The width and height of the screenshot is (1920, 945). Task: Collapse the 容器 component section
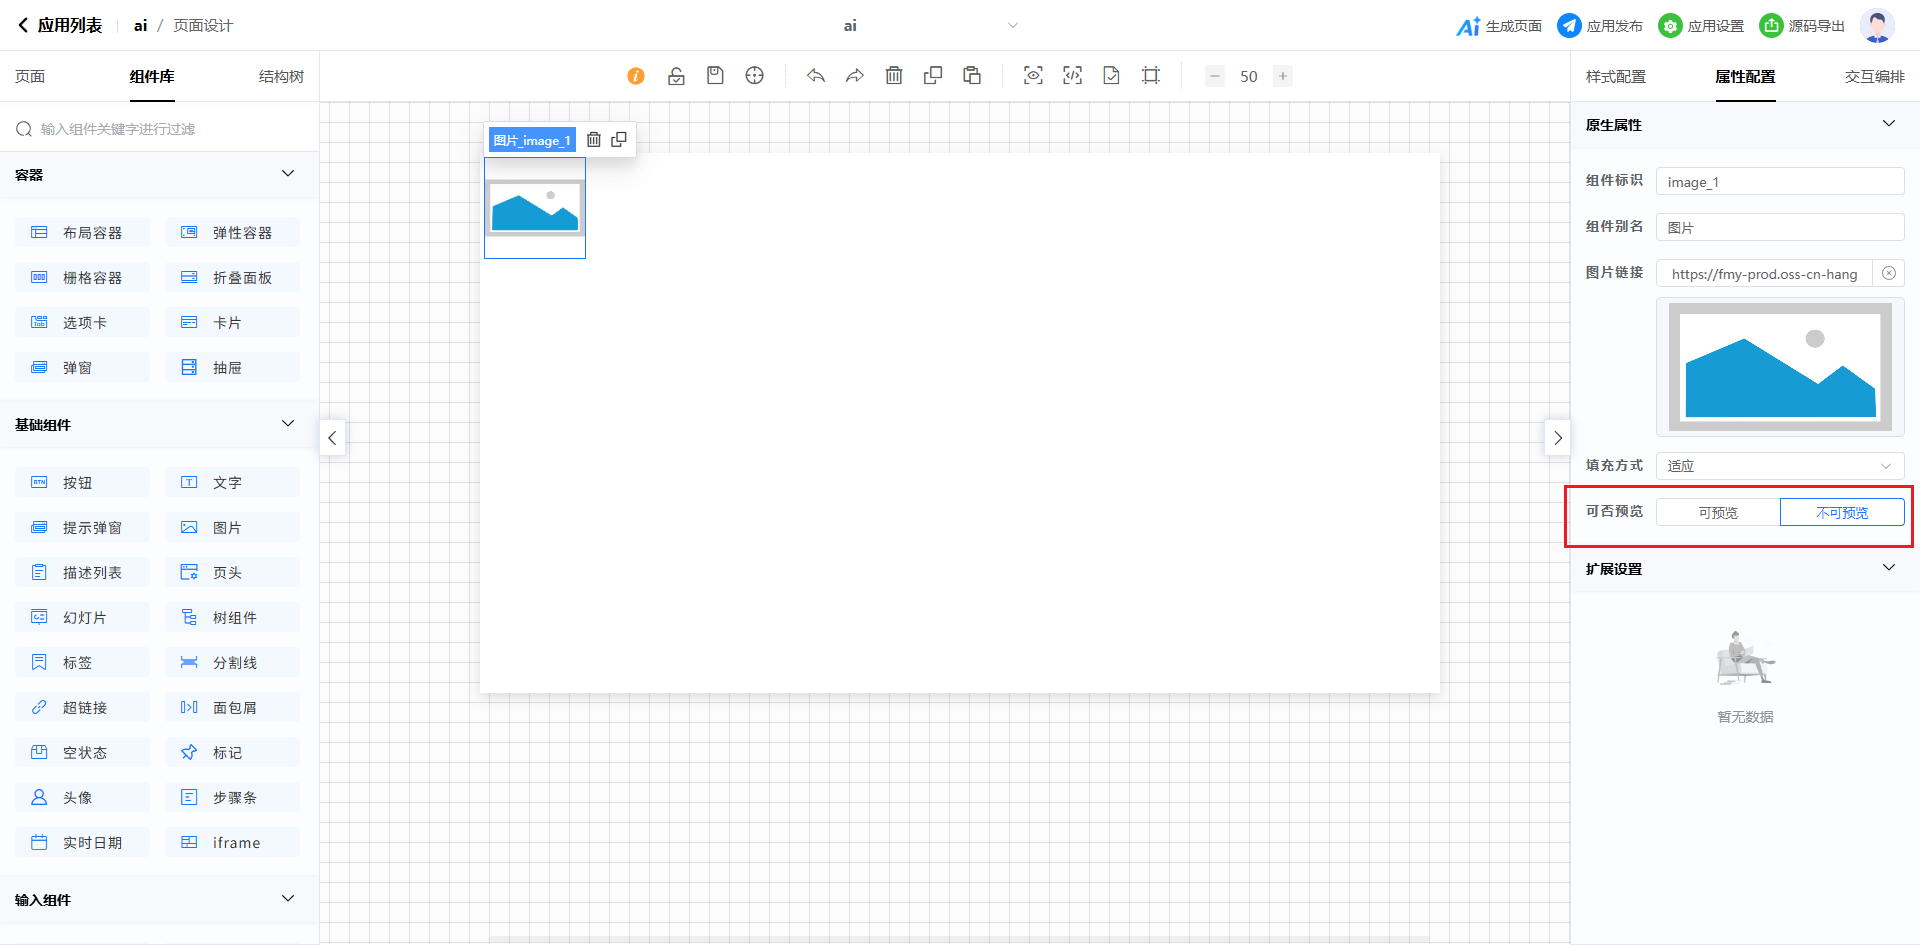coord(288,174)
